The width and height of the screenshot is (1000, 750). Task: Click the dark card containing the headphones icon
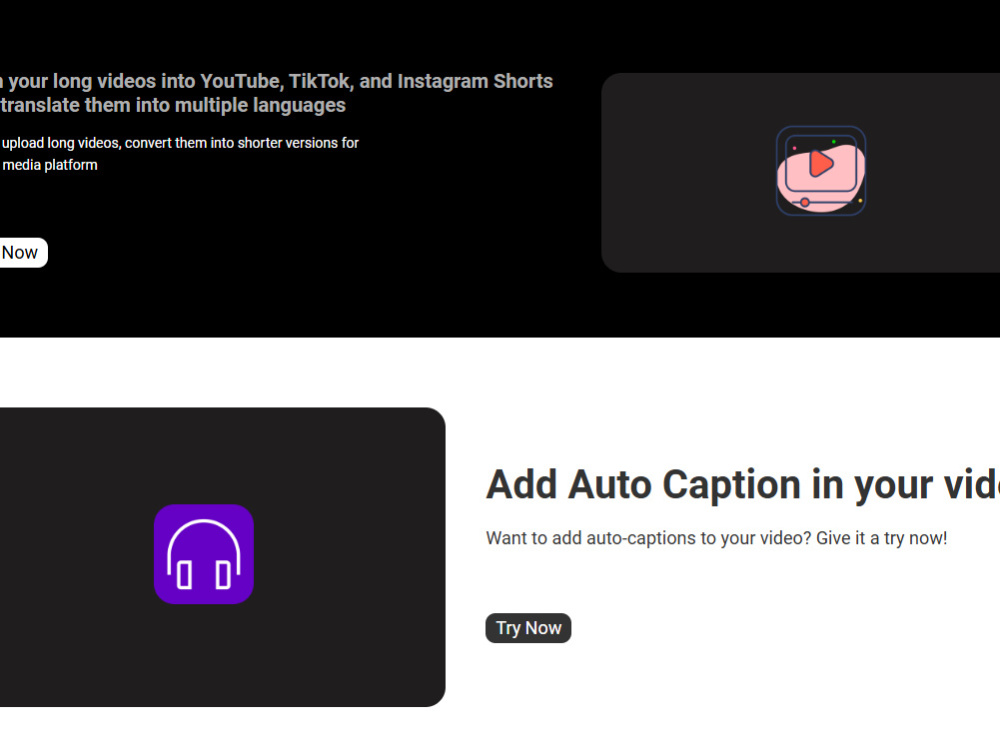point(223,557)
